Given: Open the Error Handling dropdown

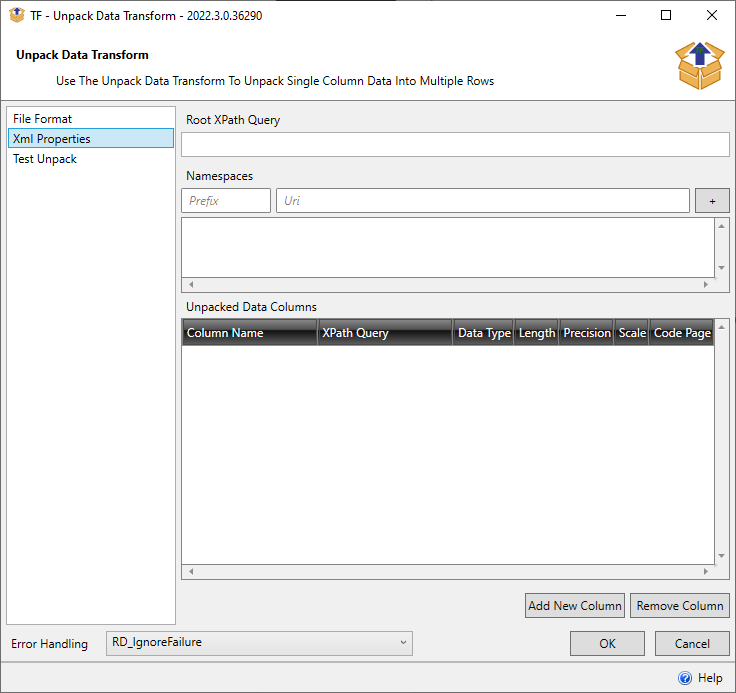Looking at the screenshot, I should (259, 643).
